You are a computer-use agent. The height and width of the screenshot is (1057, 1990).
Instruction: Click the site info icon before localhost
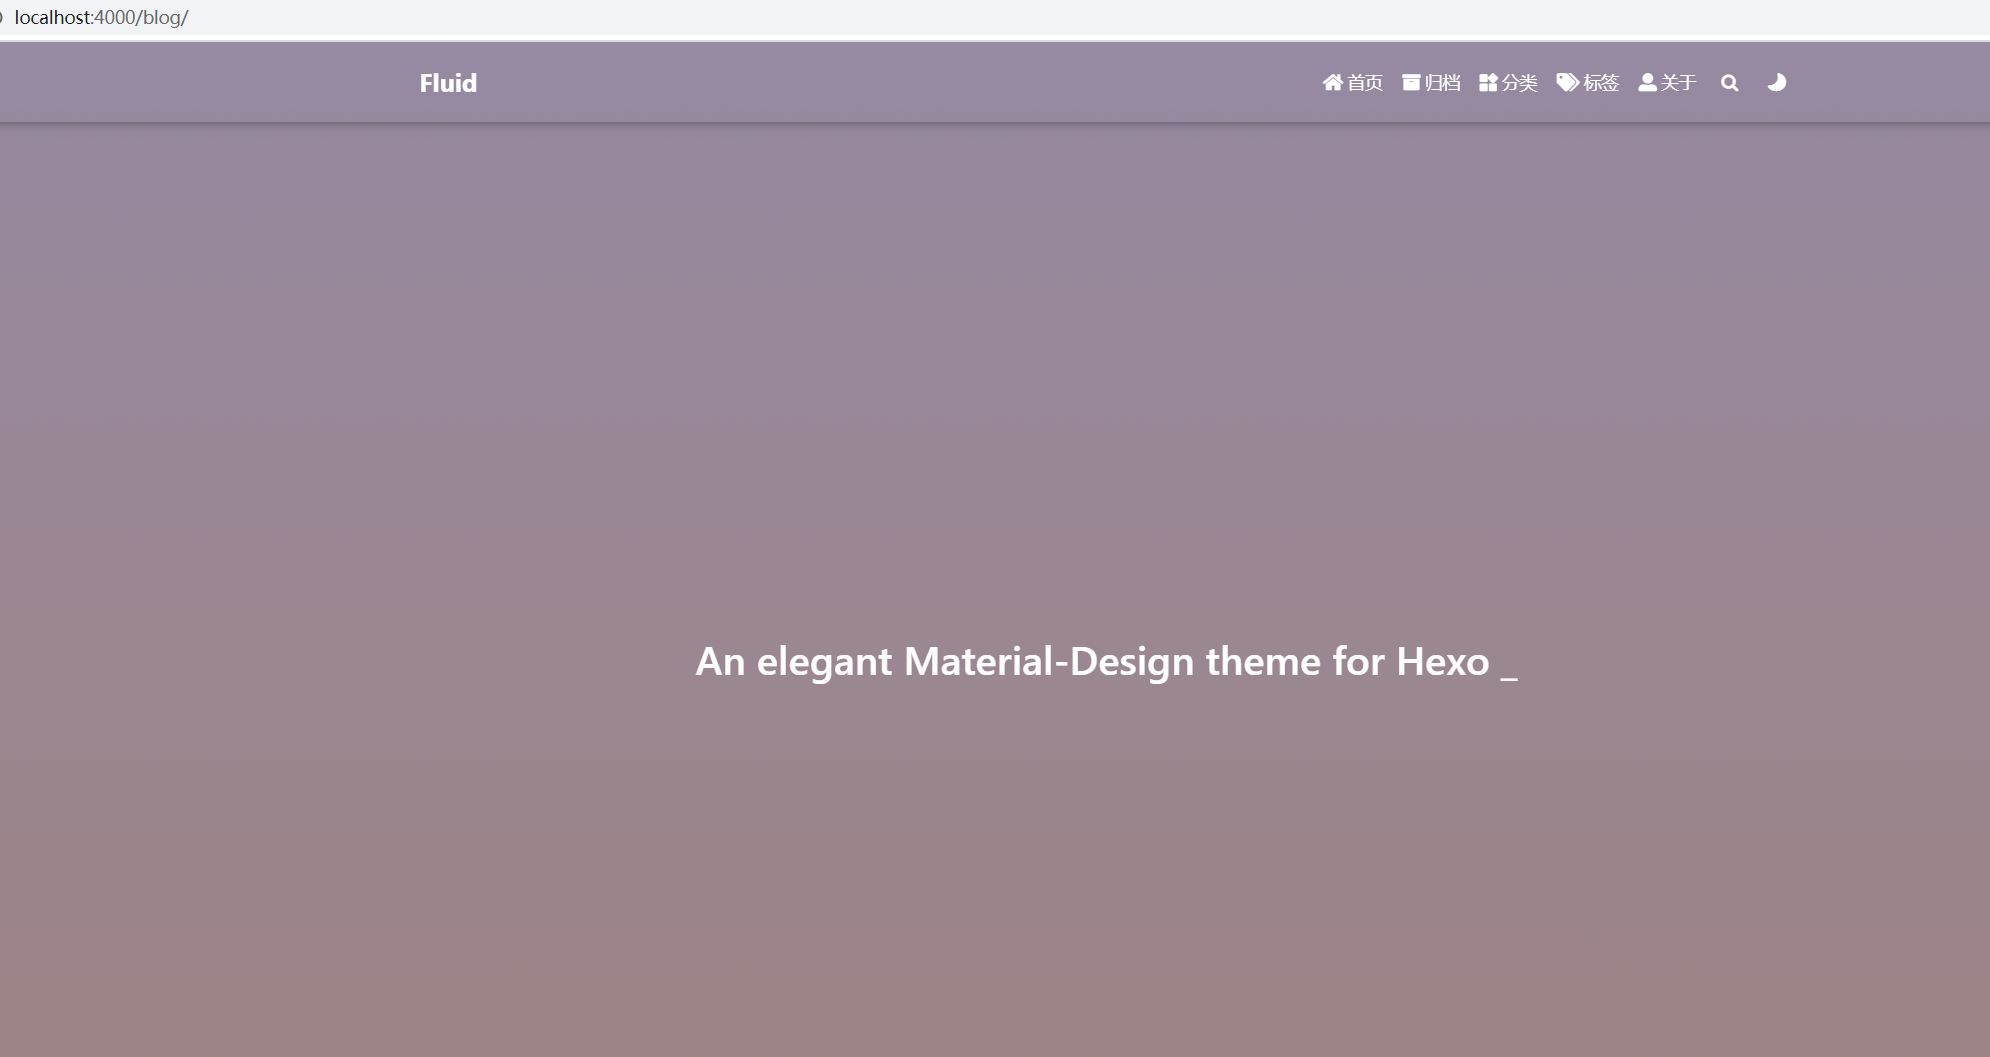(2, 18)
